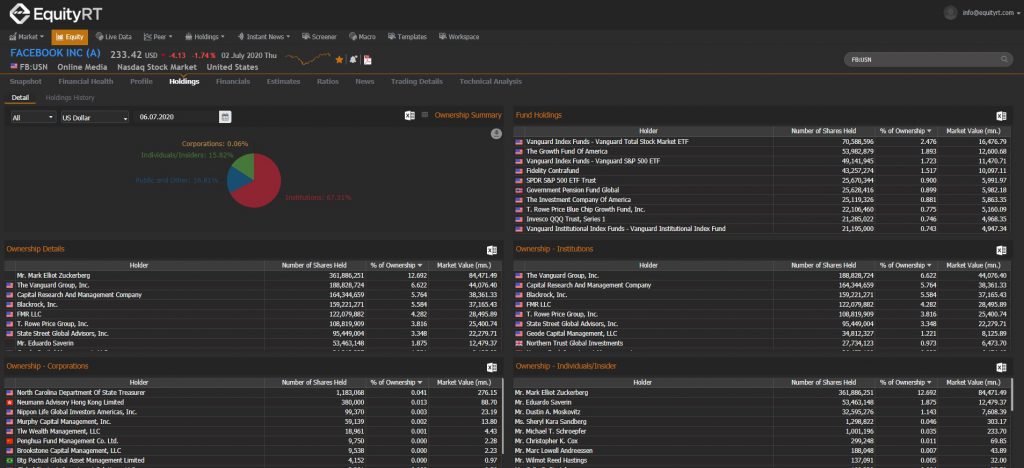The height and width of the screenshot is (468, 1024).
Task: Switch to the Financials tab
Action: point(233,82)
